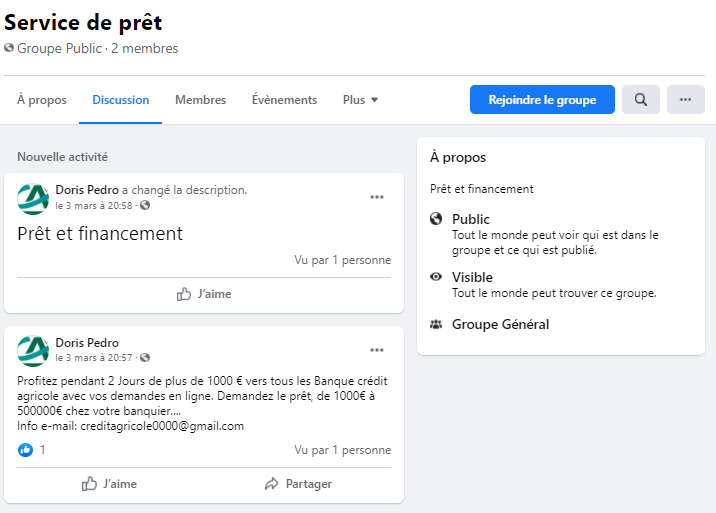
Task: Click the eye icon next to Visible
Action: coord(436,277)
